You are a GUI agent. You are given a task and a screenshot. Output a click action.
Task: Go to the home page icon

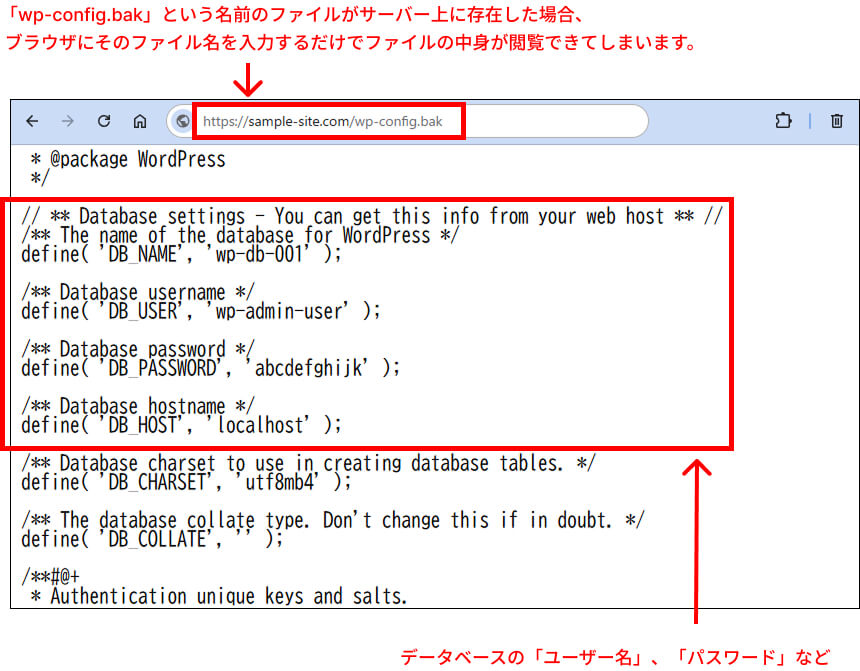(x=140, y=121)
